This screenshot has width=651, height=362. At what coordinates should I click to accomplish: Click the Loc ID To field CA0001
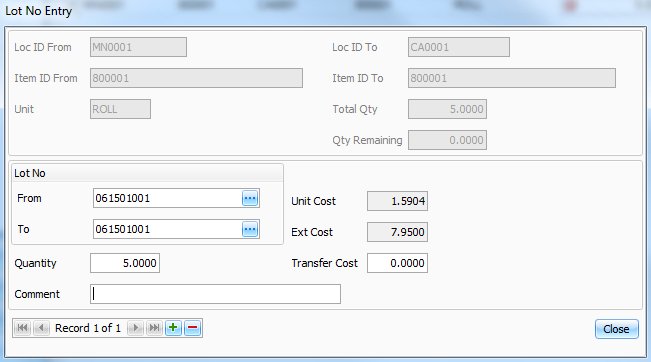point(459,47)
